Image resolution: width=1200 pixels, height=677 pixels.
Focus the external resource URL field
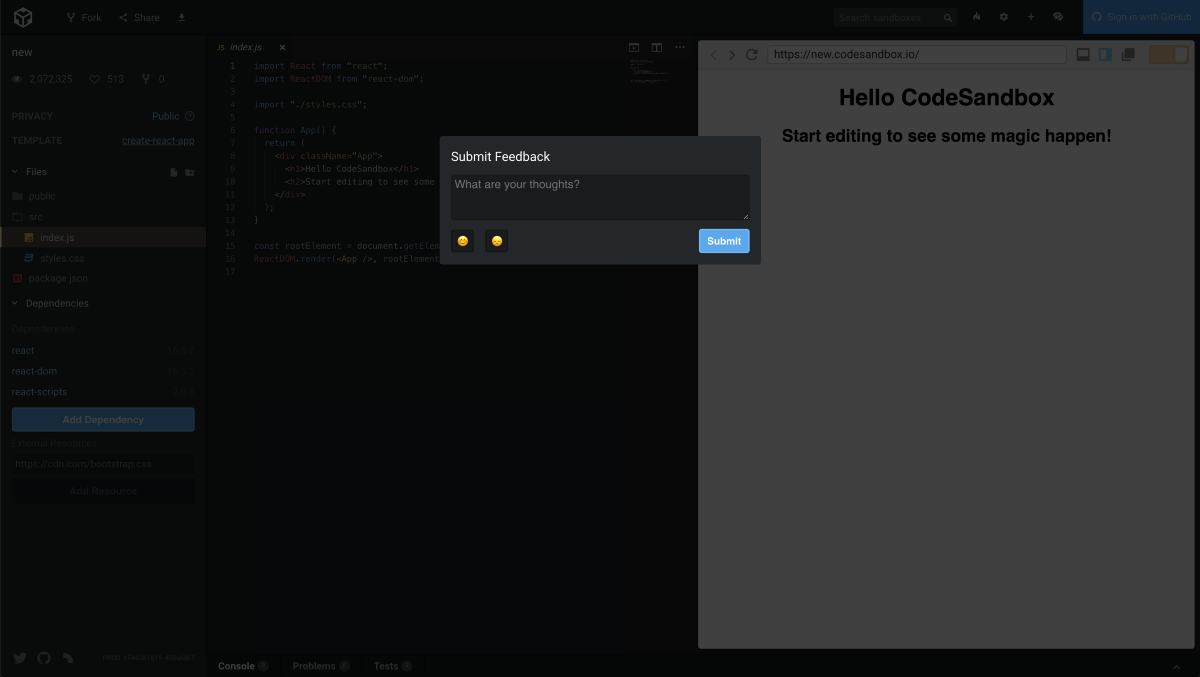(103, 464)
